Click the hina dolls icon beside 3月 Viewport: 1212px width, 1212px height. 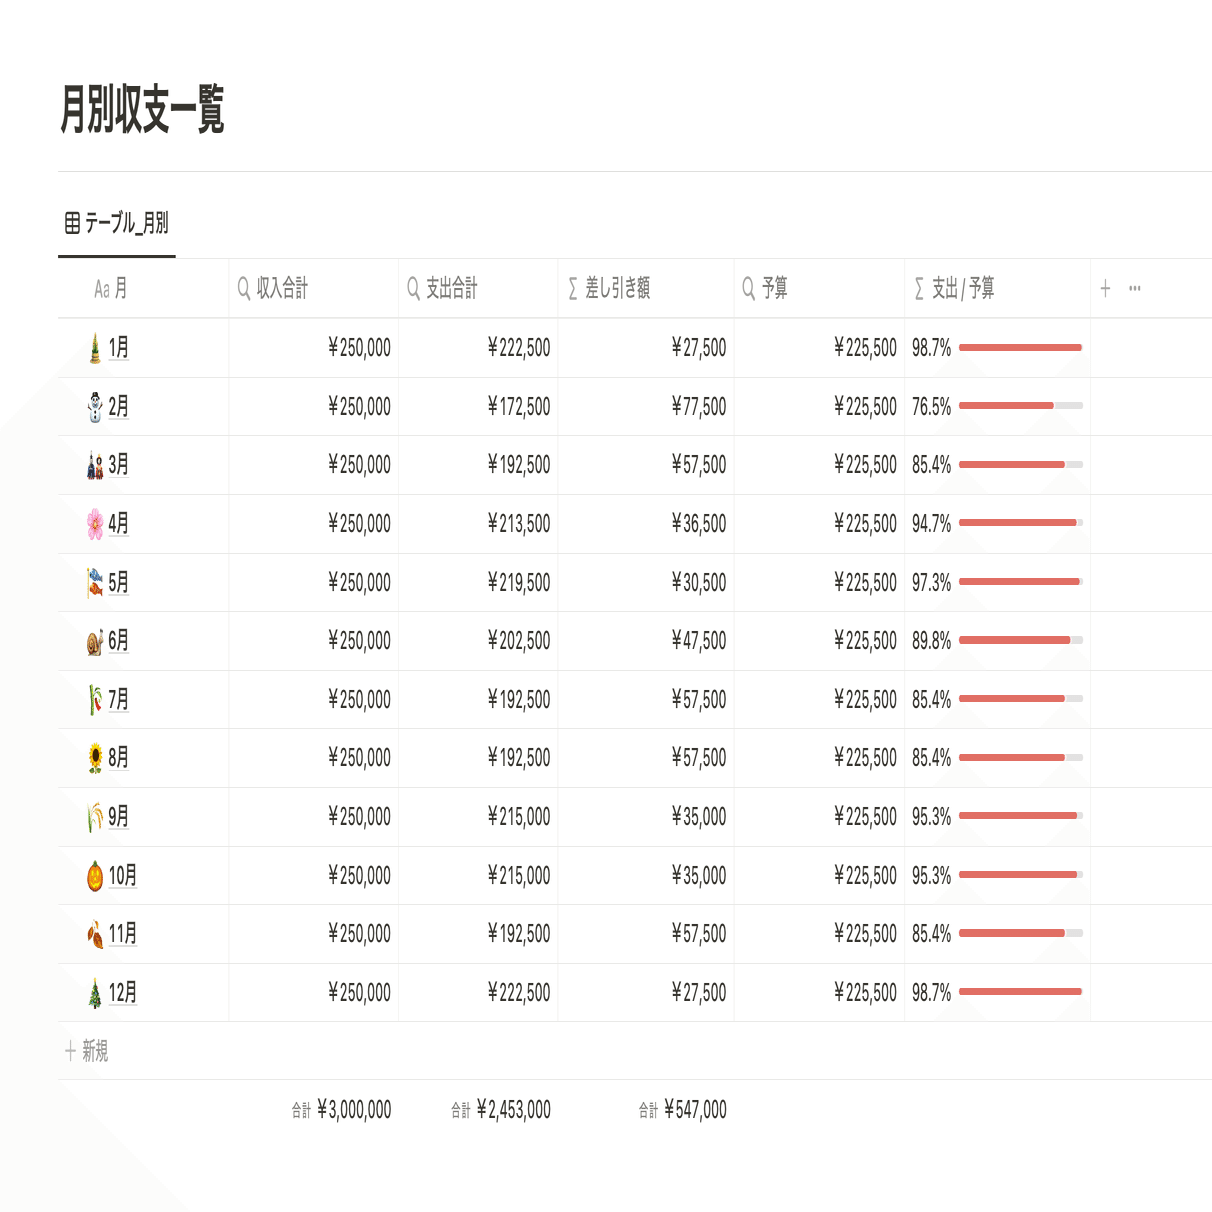point(95,465)
